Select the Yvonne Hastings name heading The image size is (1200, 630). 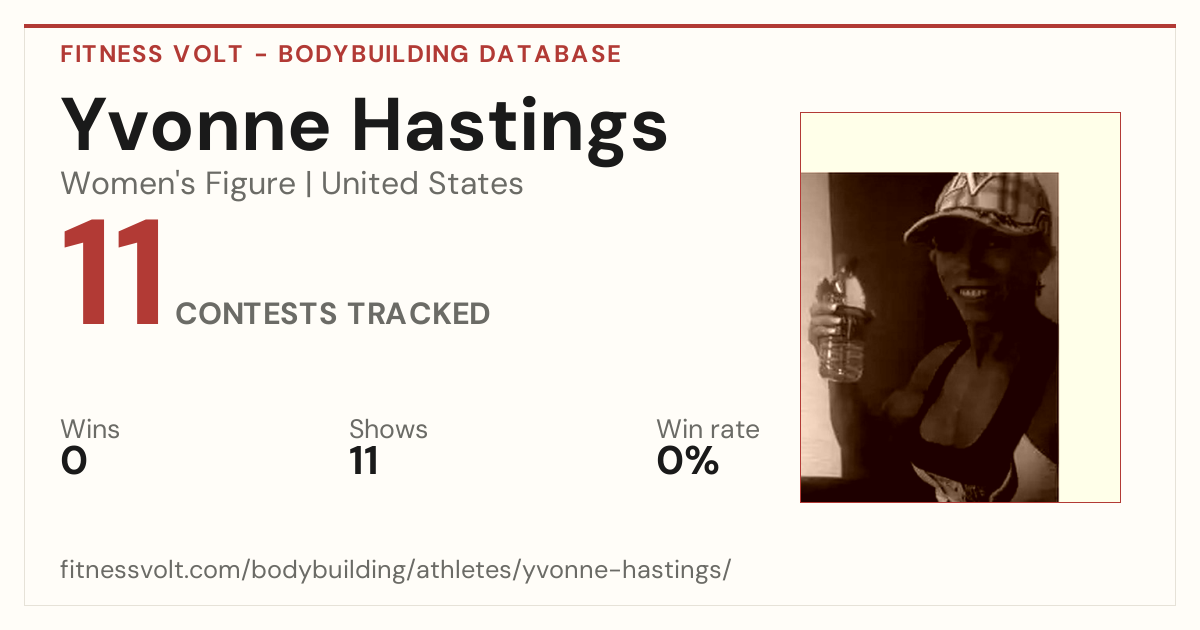[364, 124]
